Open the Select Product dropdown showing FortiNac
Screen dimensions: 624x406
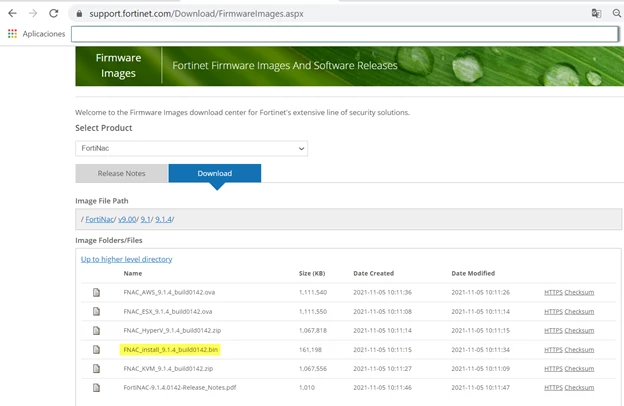pos(191,148)
